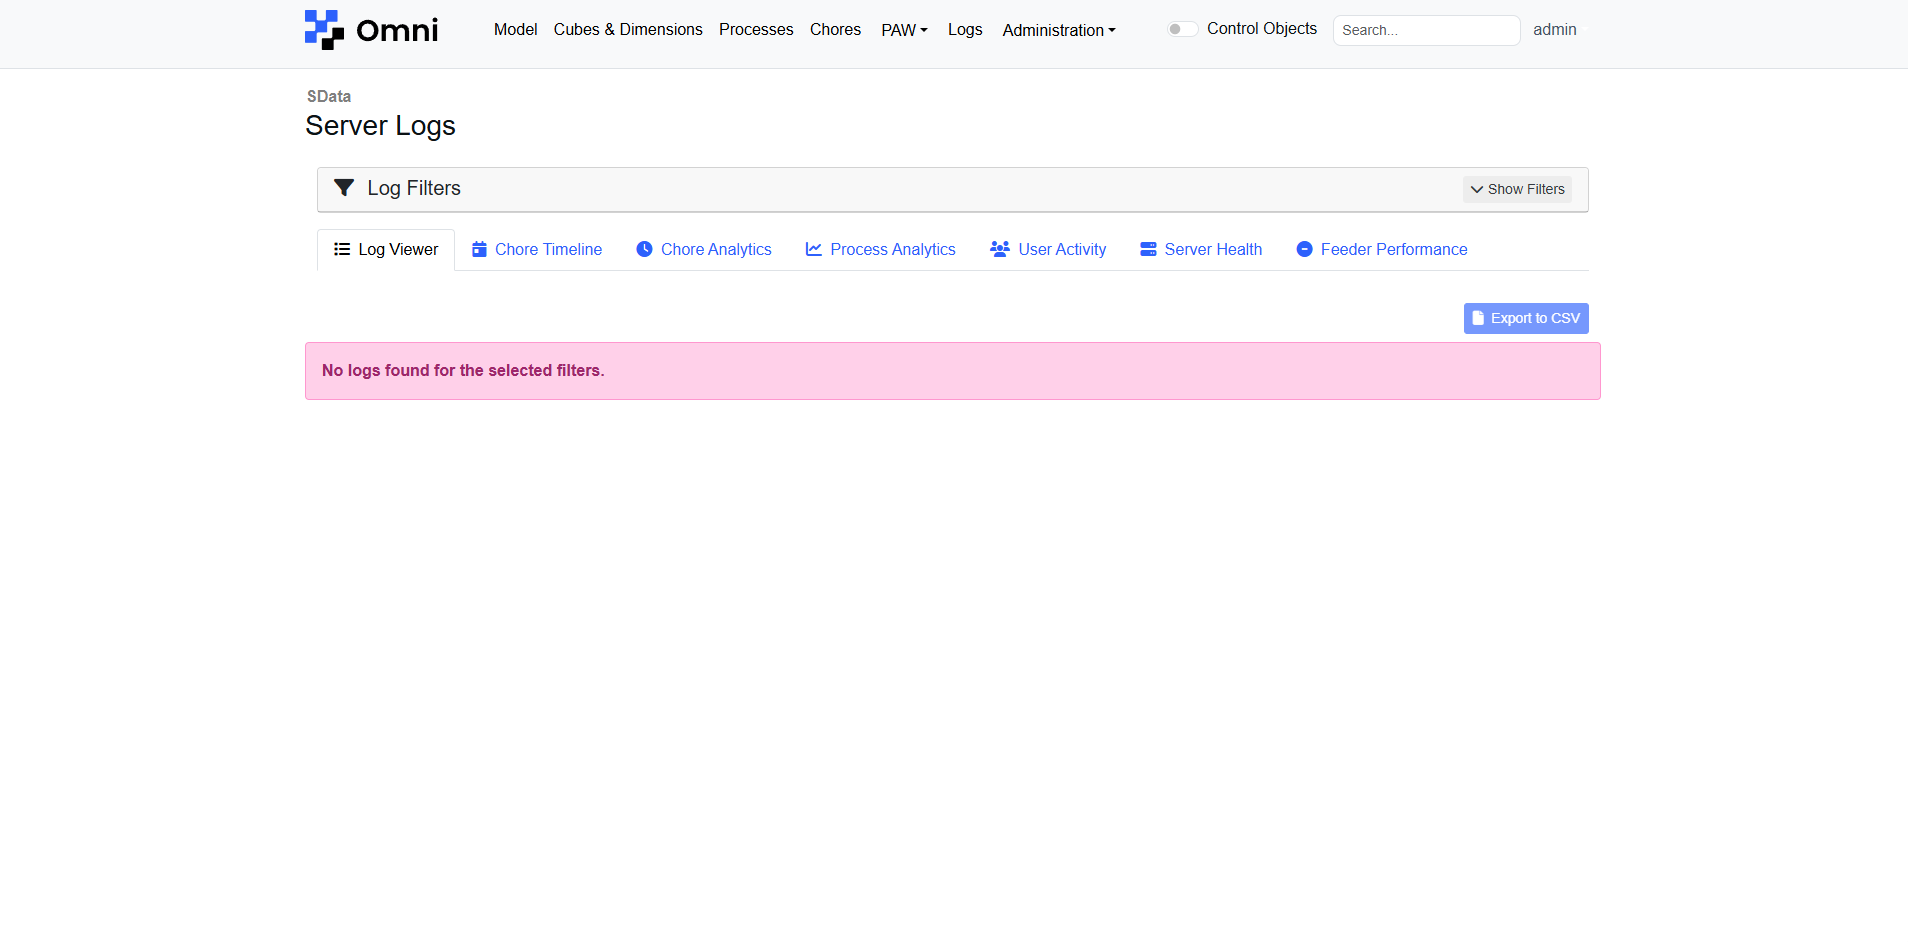Click the Process Analytics chart icon

(814, 249)
